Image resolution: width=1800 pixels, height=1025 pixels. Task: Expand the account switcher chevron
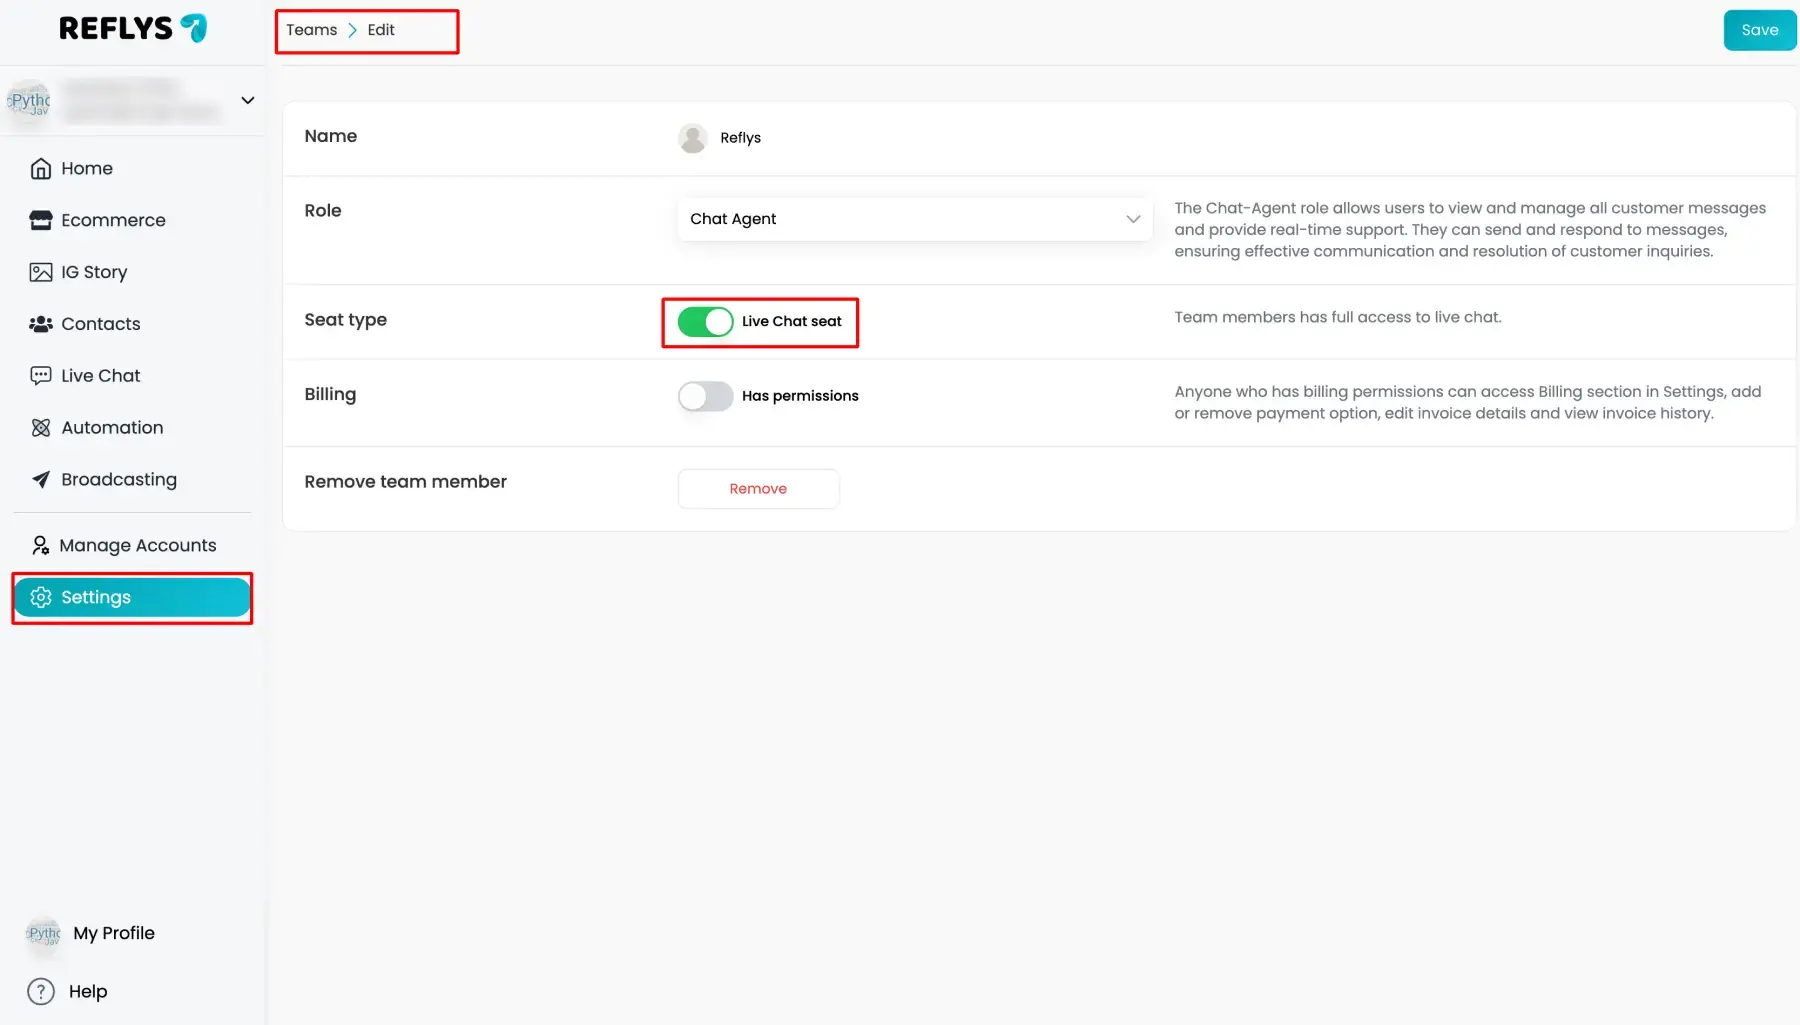point(248,100)
